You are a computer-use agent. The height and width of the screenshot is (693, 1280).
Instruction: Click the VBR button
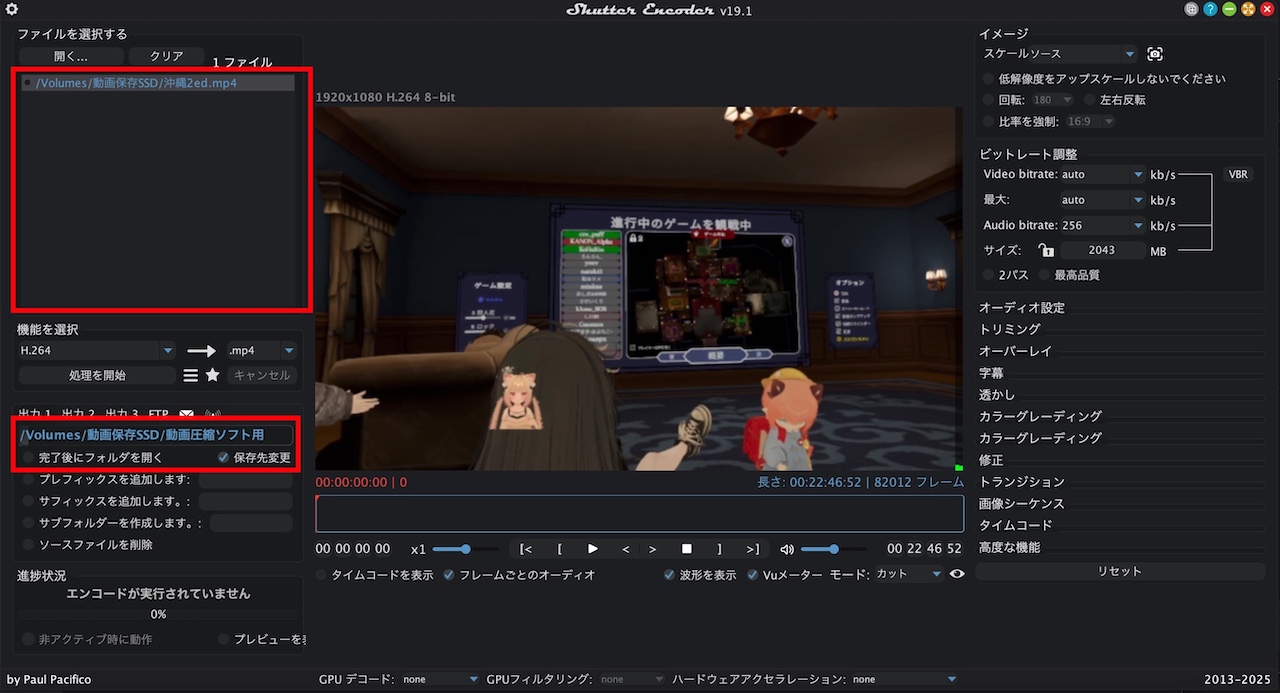pos(1238,175)
